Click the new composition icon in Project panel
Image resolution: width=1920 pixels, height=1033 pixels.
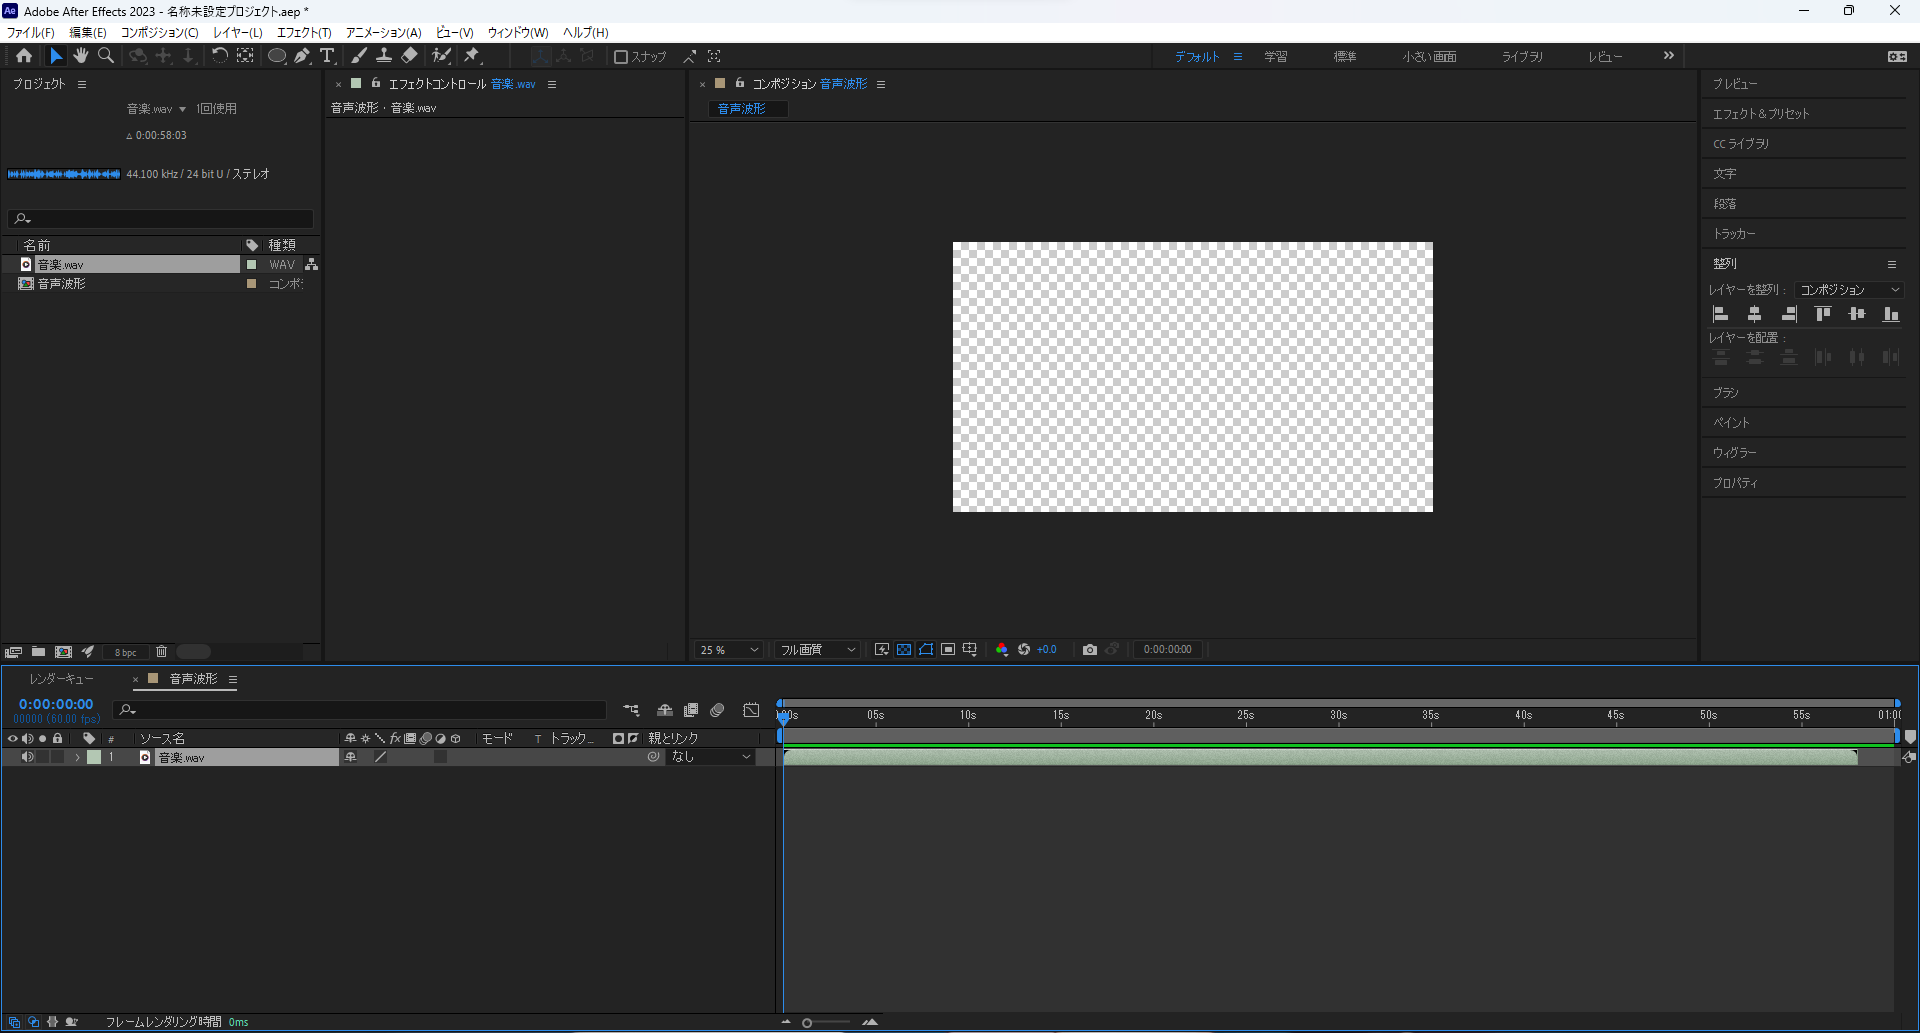pos(63,652)
